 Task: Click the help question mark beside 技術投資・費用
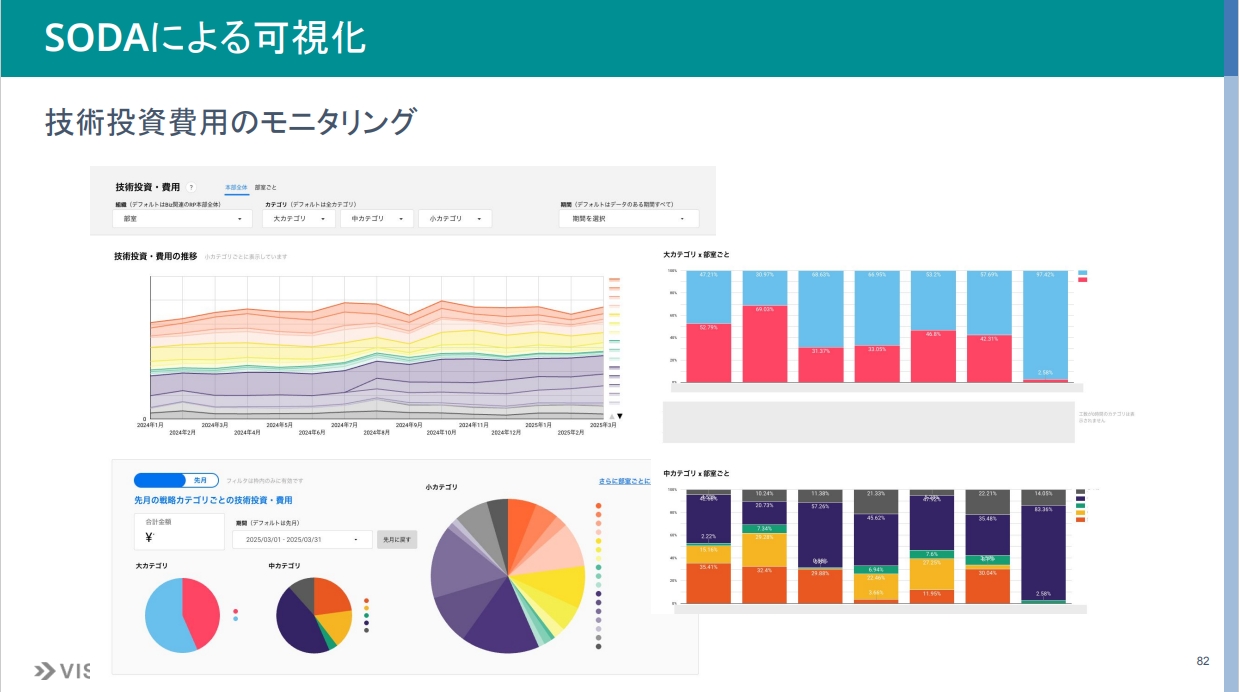[191, 187]
